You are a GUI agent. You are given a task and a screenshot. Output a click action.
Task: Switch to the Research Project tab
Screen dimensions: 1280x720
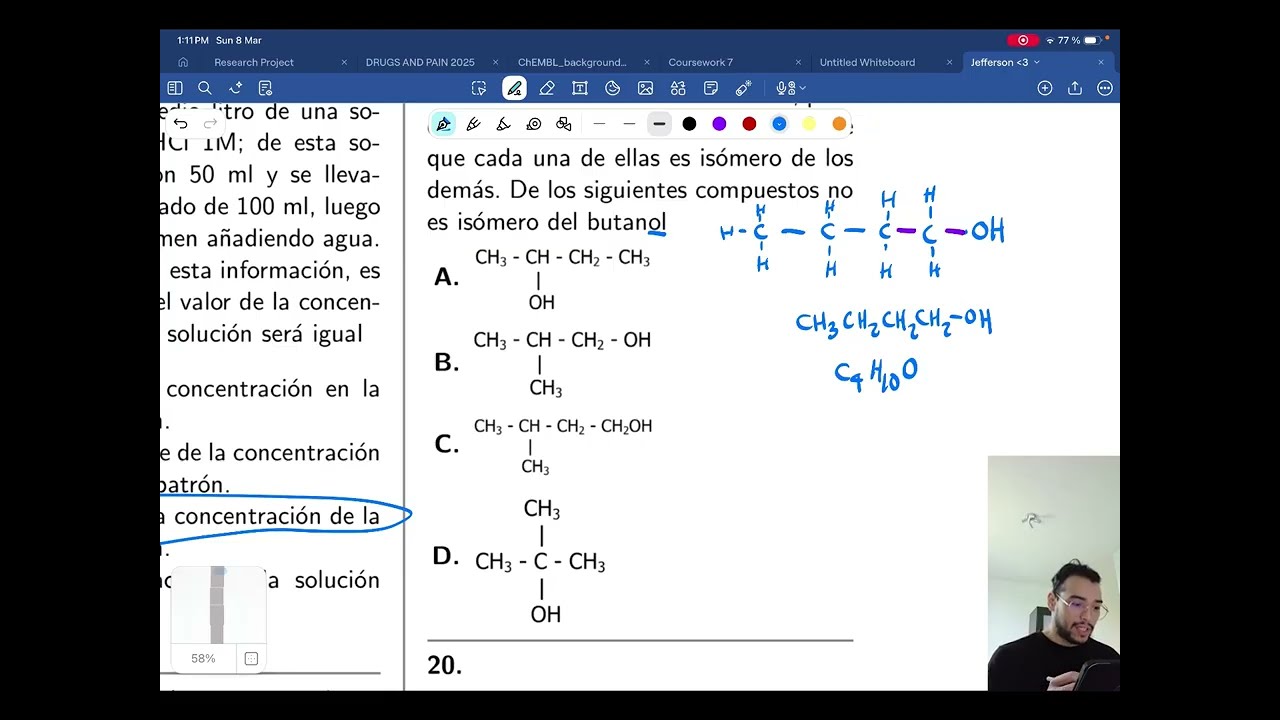pyautogui.click(x=254, y=62)
